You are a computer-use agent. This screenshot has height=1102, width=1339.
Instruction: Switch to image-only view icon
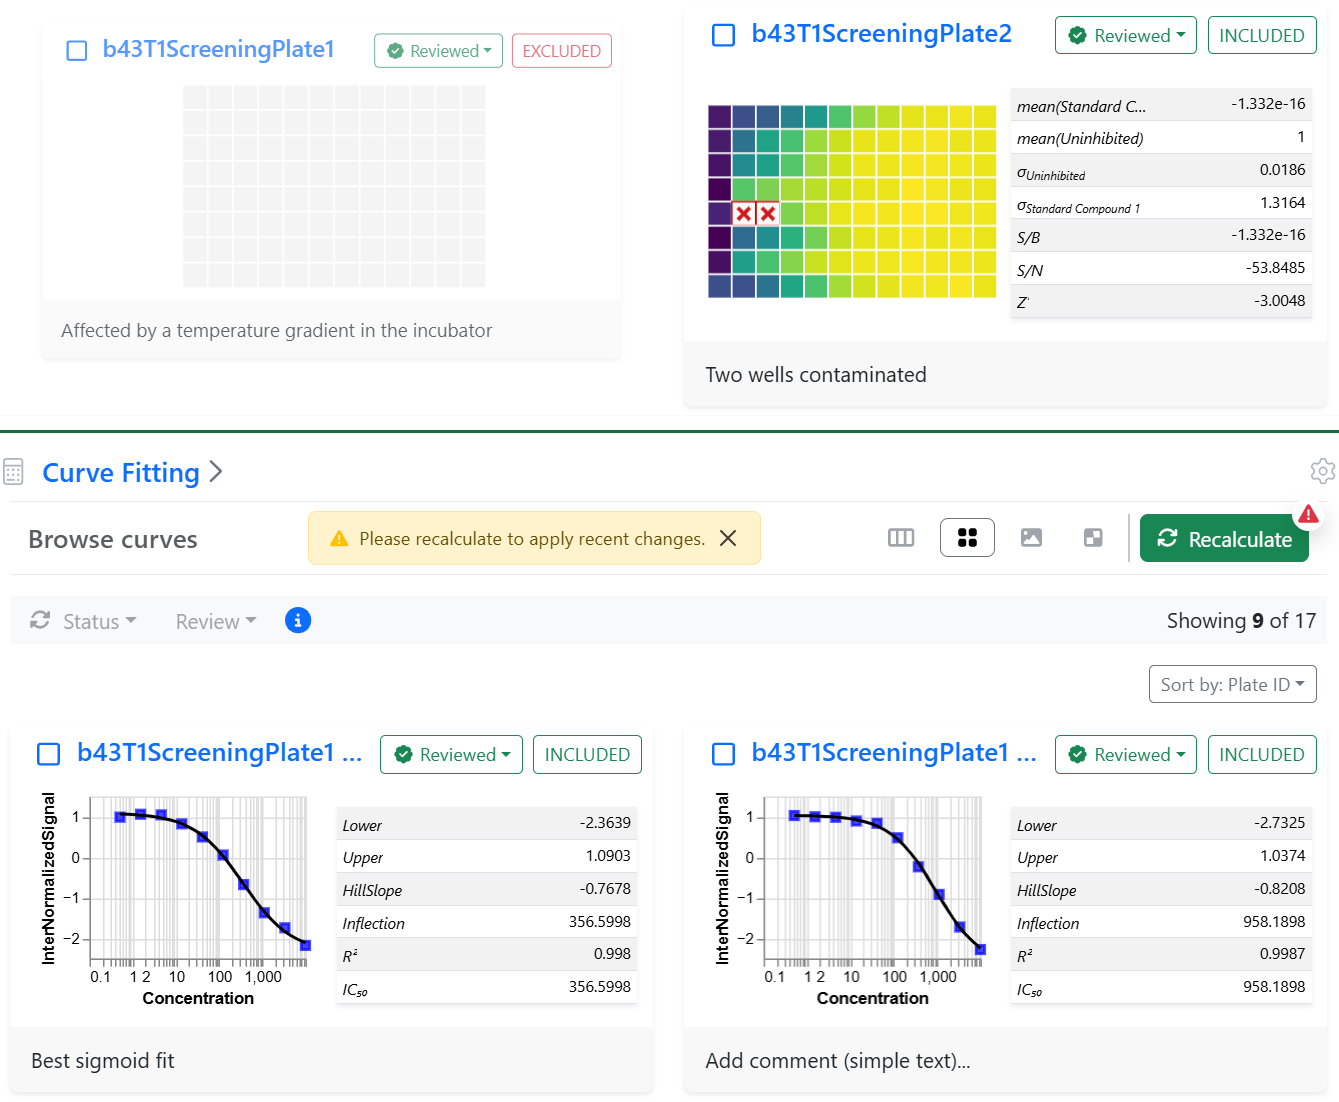point(1031,538)
